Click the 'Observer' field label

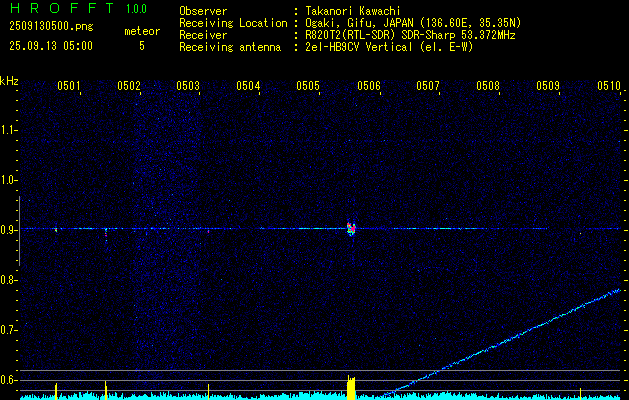point(203,11)
